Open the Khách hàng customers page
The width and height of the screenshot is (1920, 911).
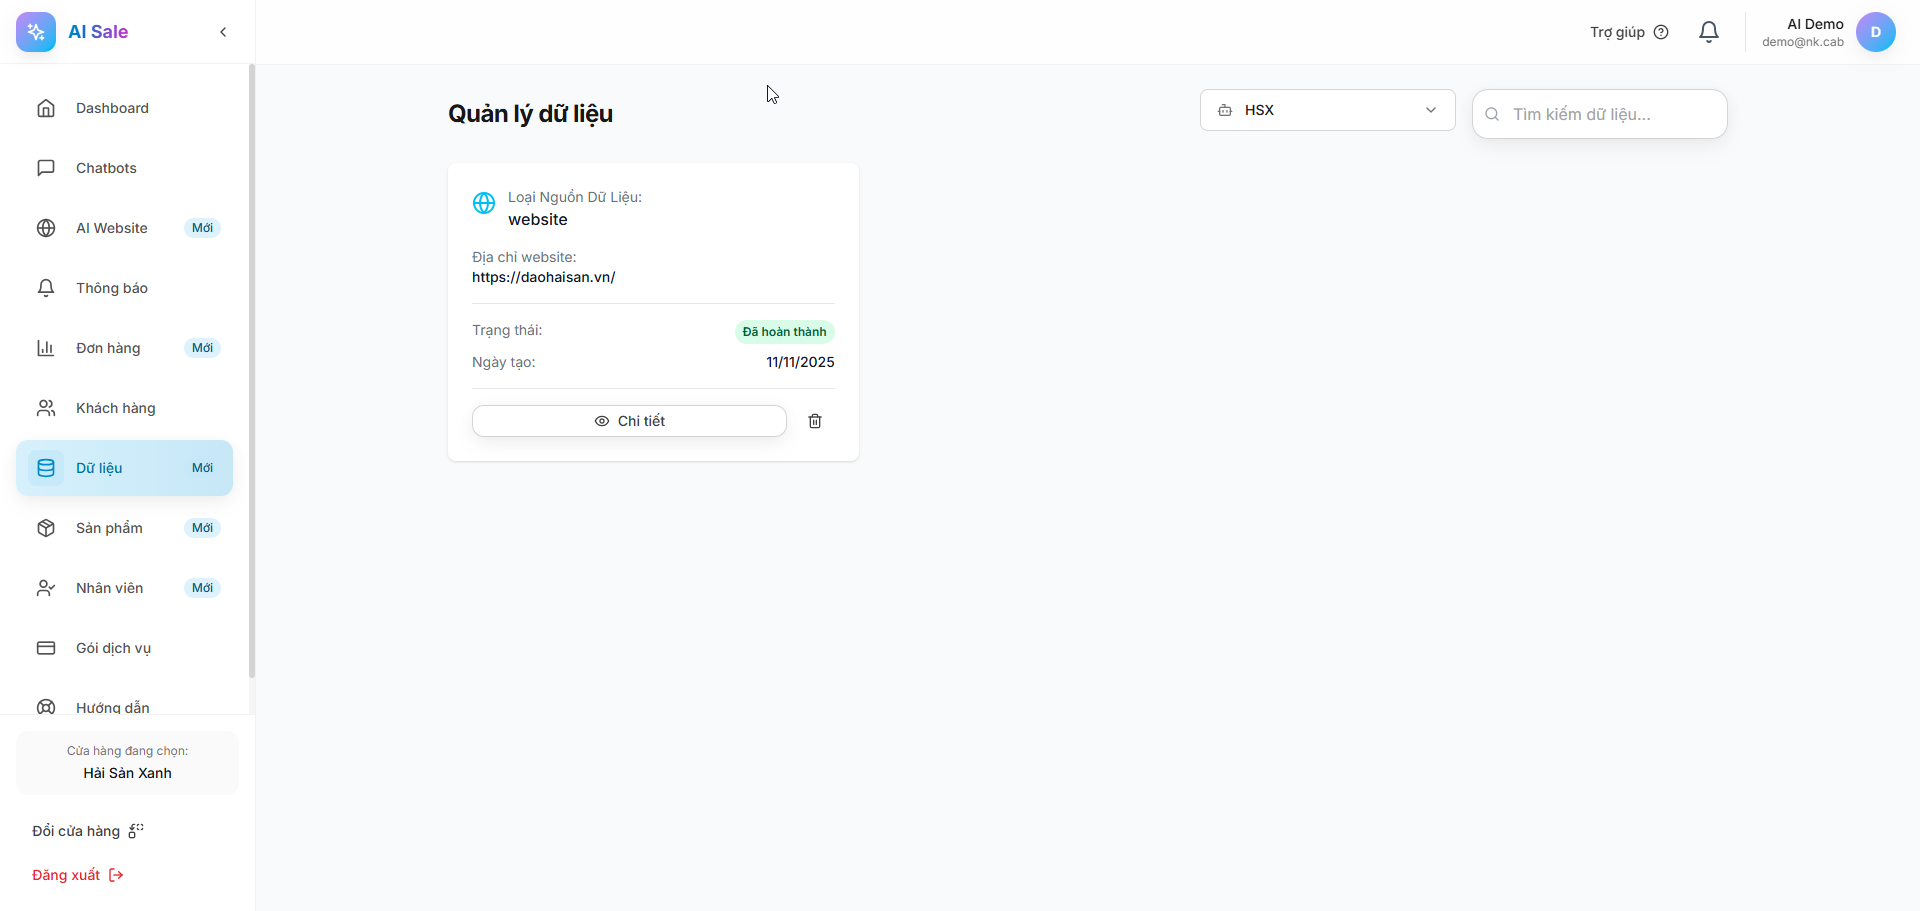point(116,408)
